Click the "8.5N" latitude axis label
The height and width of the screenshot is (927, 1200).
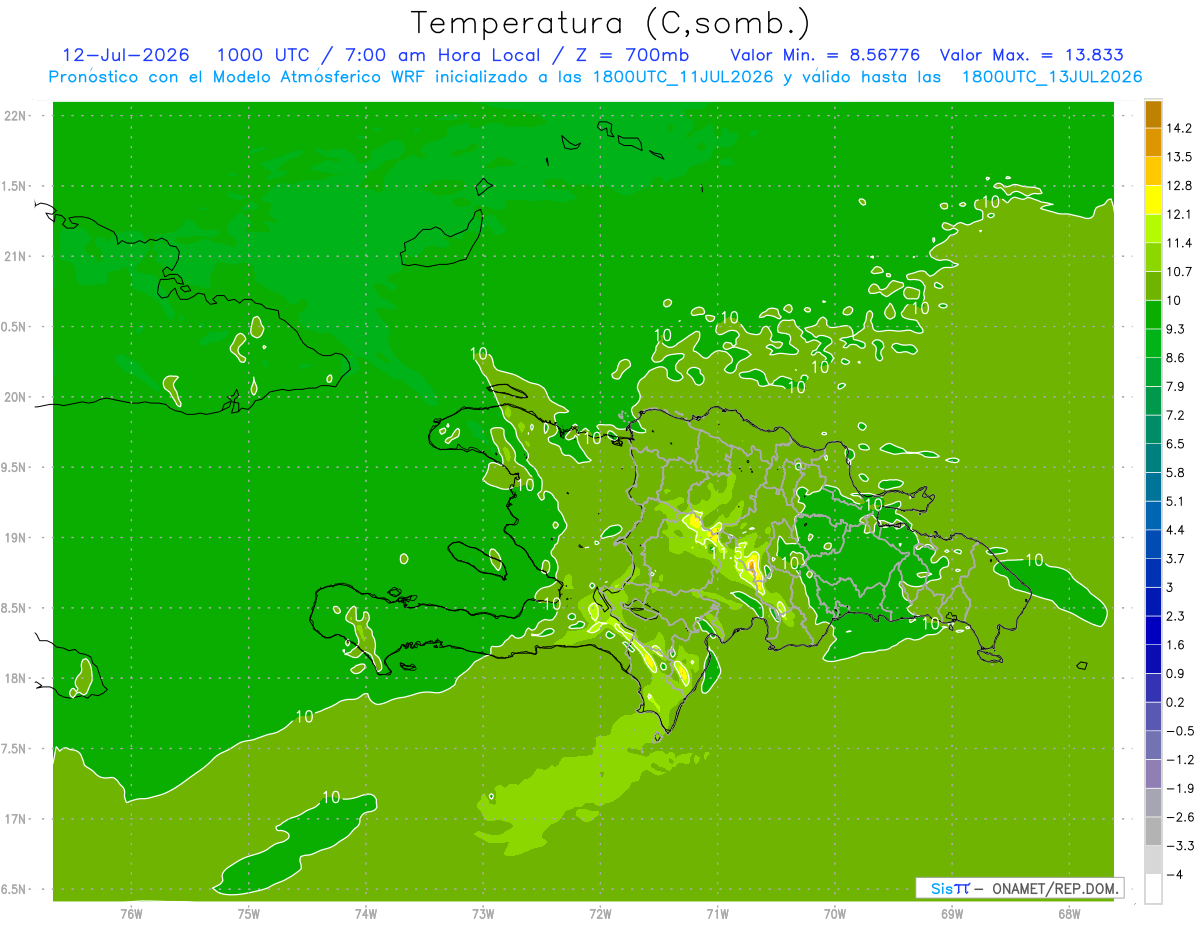pyautogui.click(x=15, y=608)
